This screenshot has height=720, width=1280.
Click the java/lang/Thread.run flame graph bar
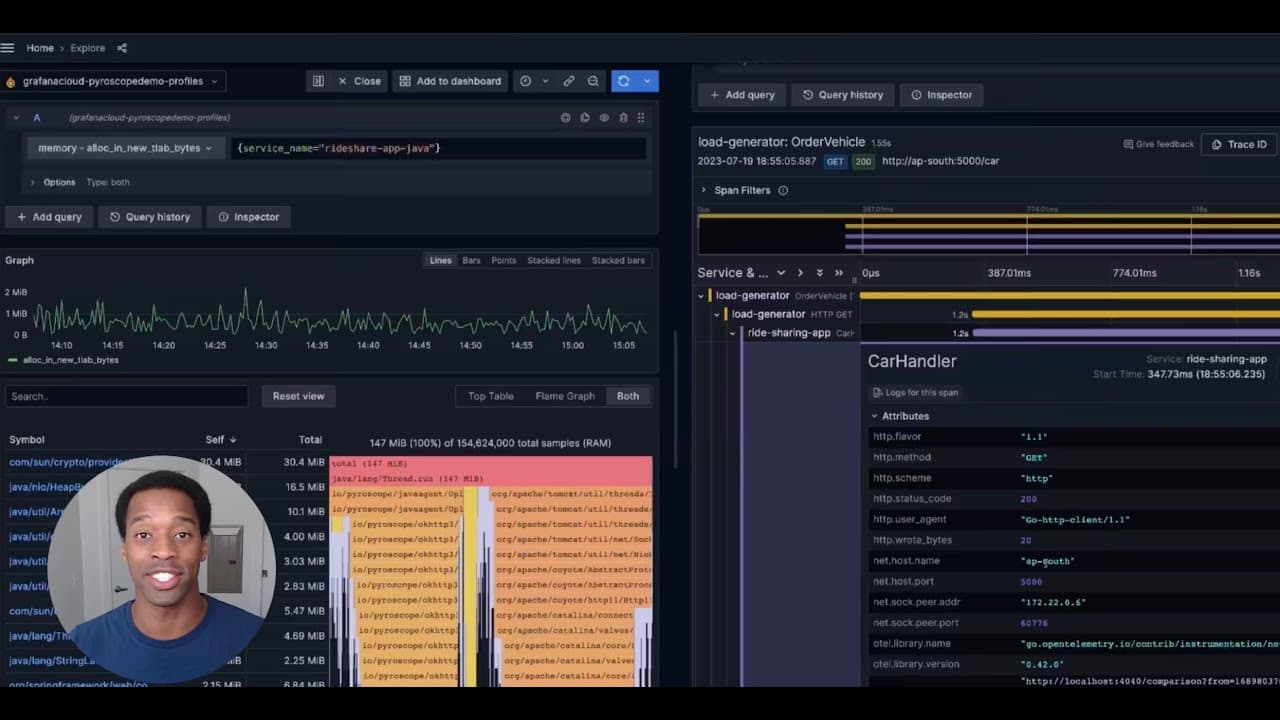pyautogui.click(x=491, y=479)
